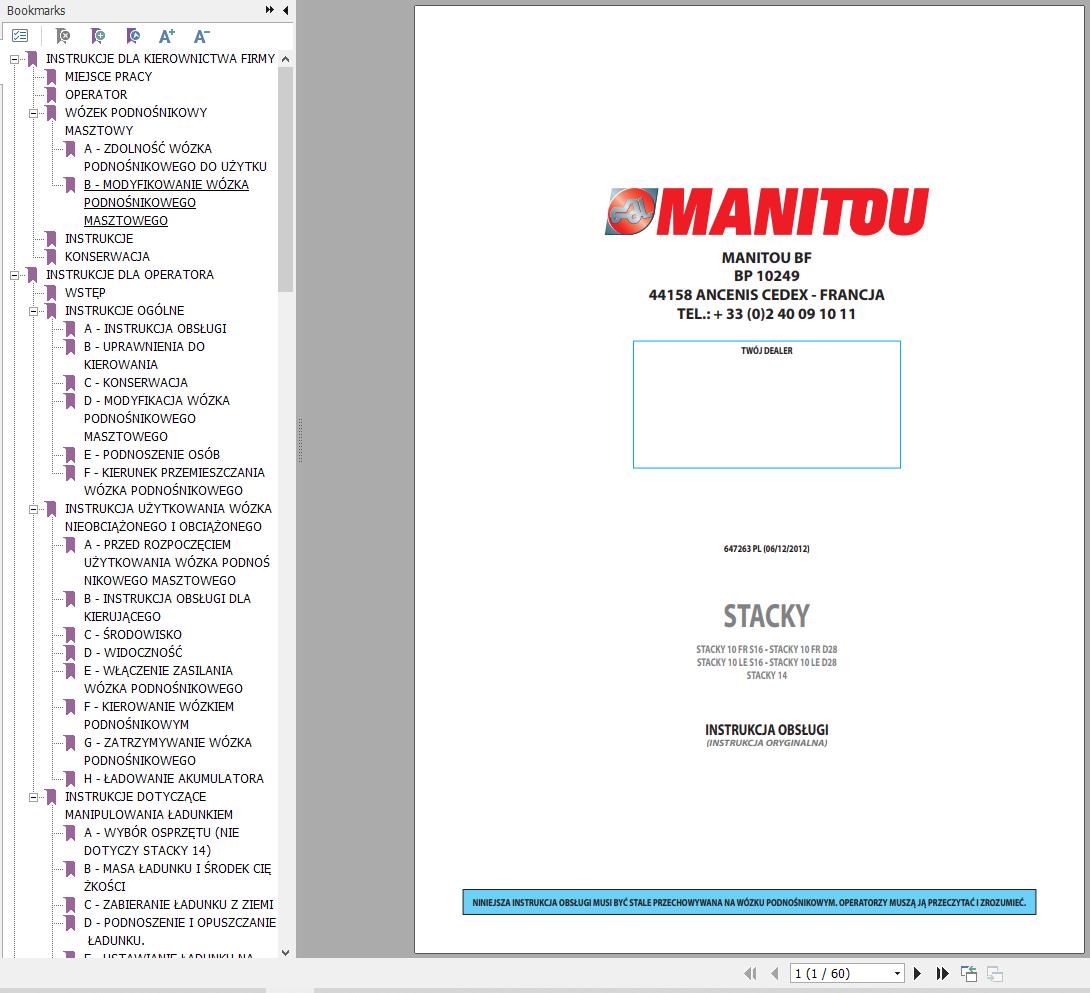This screenshot has width=1090, height=993.
Task: Click the add new bookmark icon
Action: 98,35
